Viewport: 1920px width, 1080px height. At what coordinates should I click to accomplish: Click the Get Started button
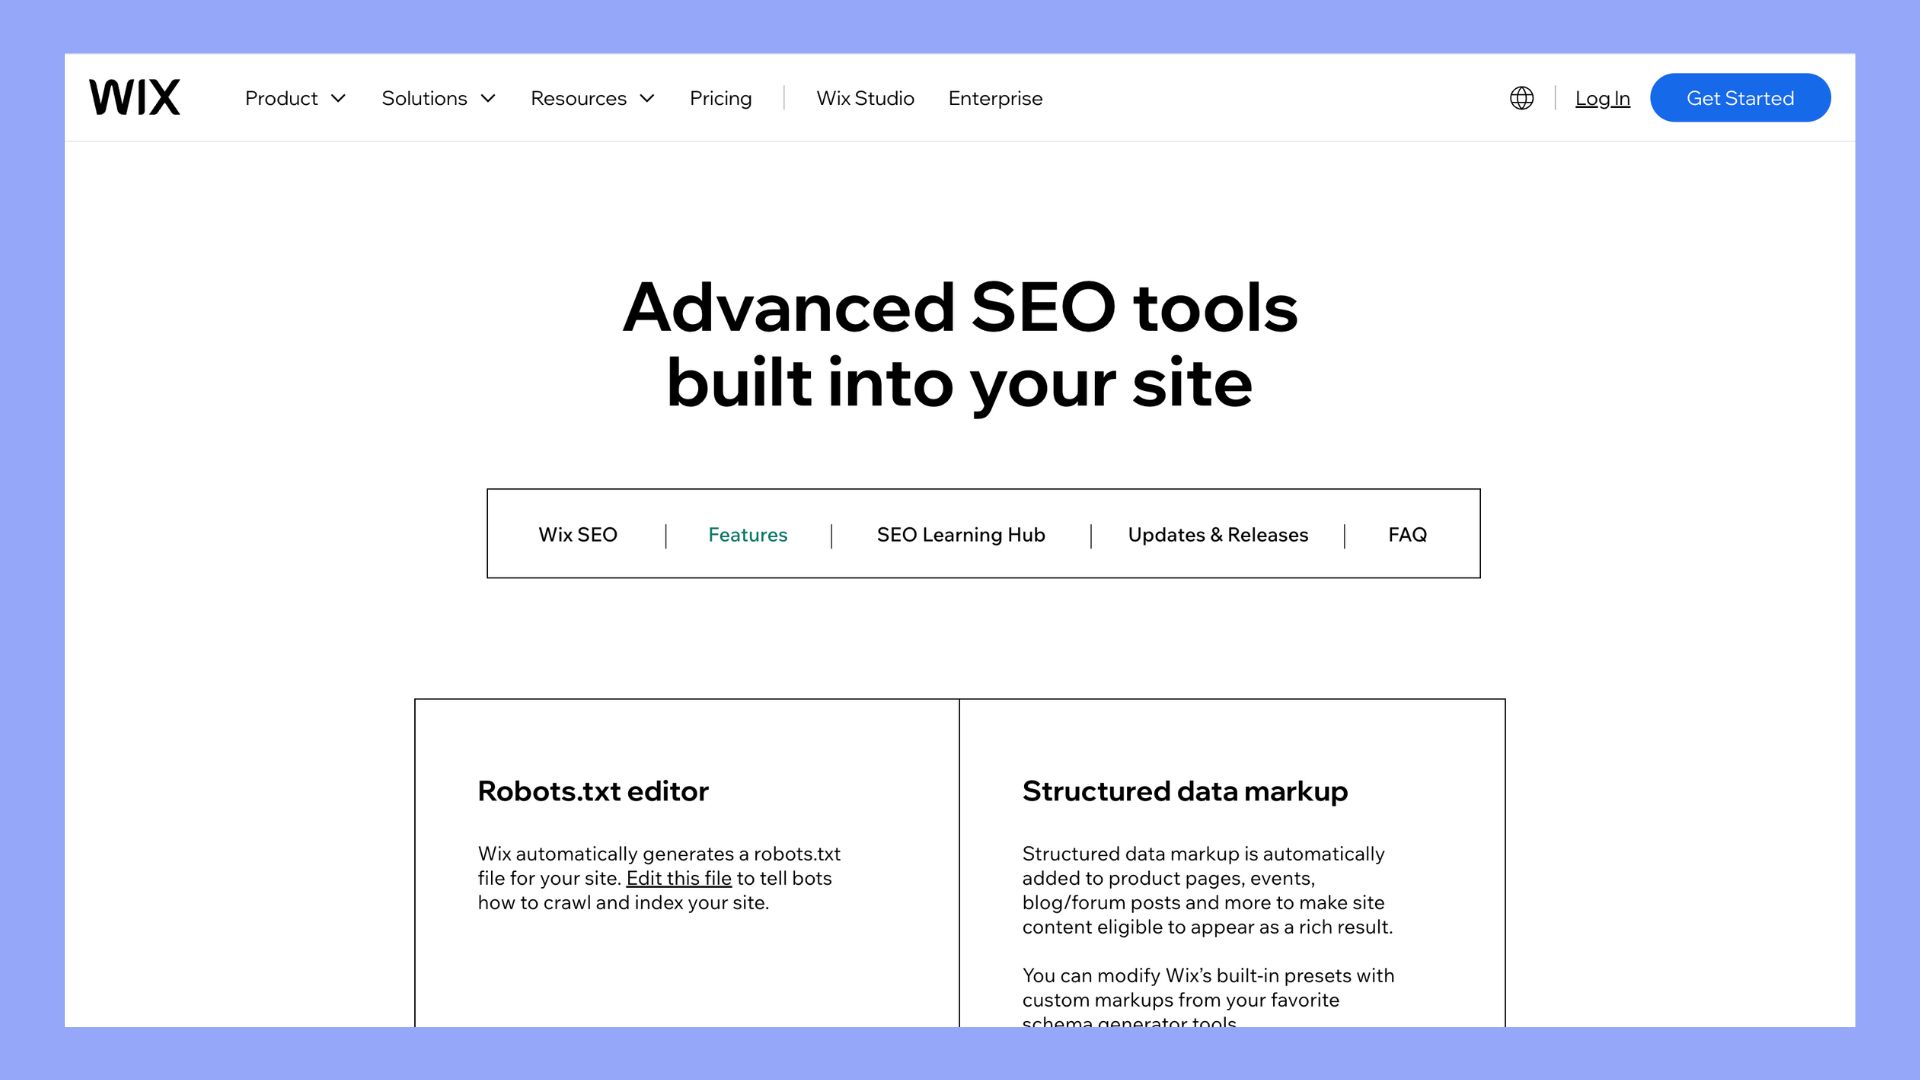tap(1739, 98)
